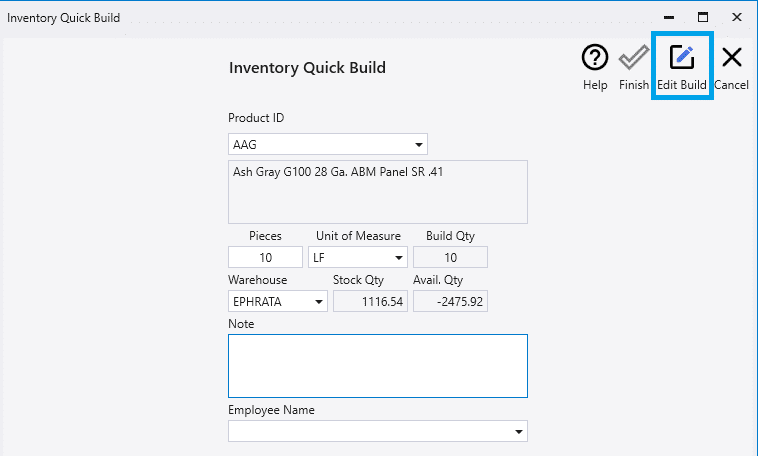Click the Employee Name field
Screen dimensions: 758x456
pos(378,431)
